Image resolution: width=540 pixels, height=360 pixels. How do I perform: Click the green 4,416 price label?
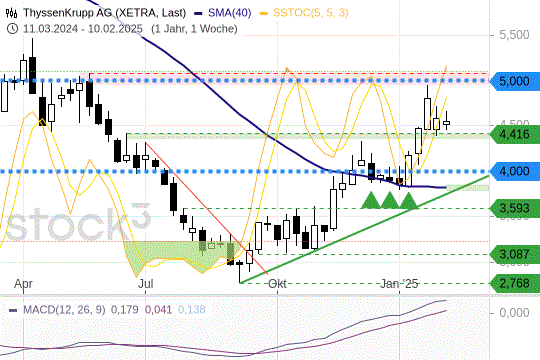(x=515, y=134)
